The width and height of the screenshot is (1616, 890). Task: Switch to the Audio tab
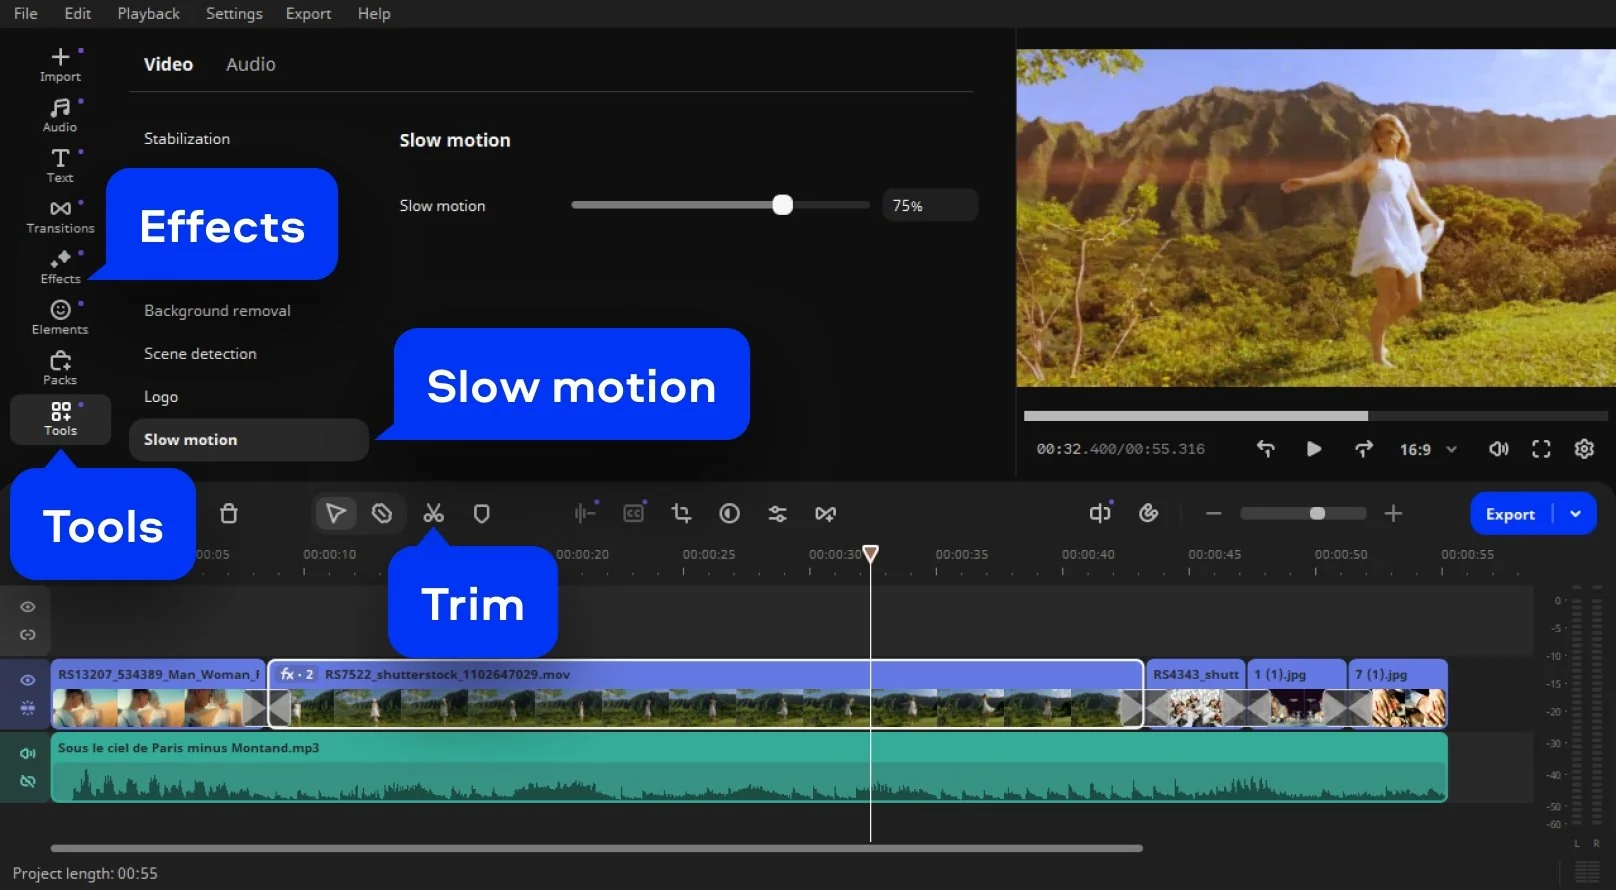point(250,64)
